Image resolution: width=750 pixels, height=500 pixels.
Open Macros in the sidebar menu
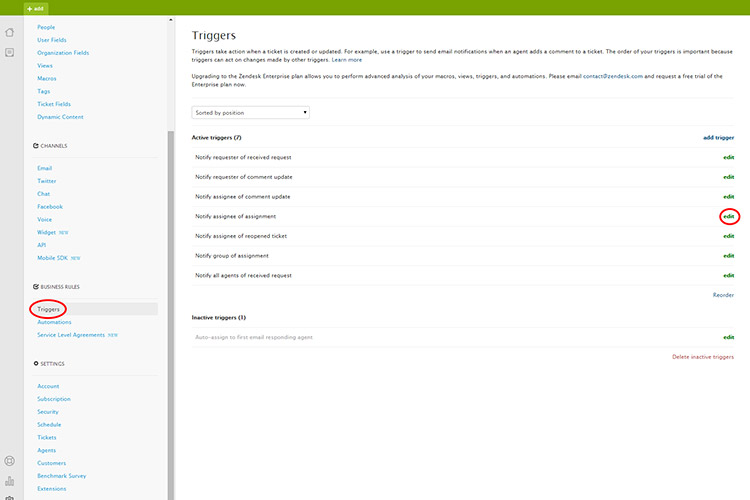46,78
